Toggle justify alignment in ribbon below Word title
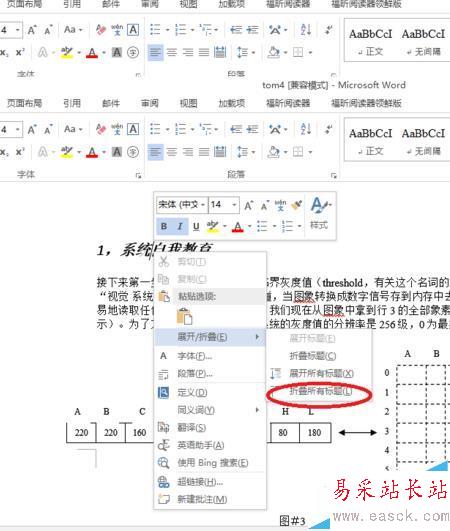This screenshot has height=531, width=450. pos(204,152)
